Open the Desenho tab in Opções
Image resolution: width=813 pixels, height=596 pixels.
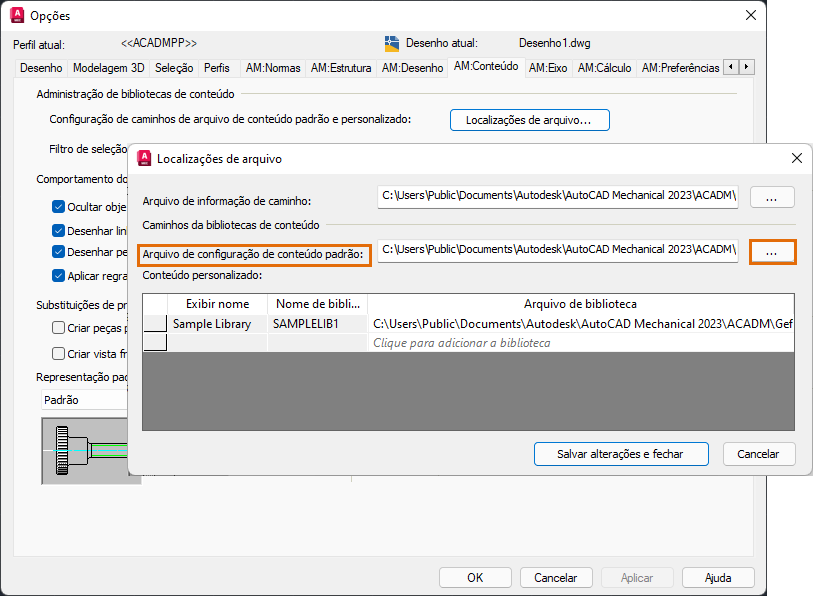41,68
